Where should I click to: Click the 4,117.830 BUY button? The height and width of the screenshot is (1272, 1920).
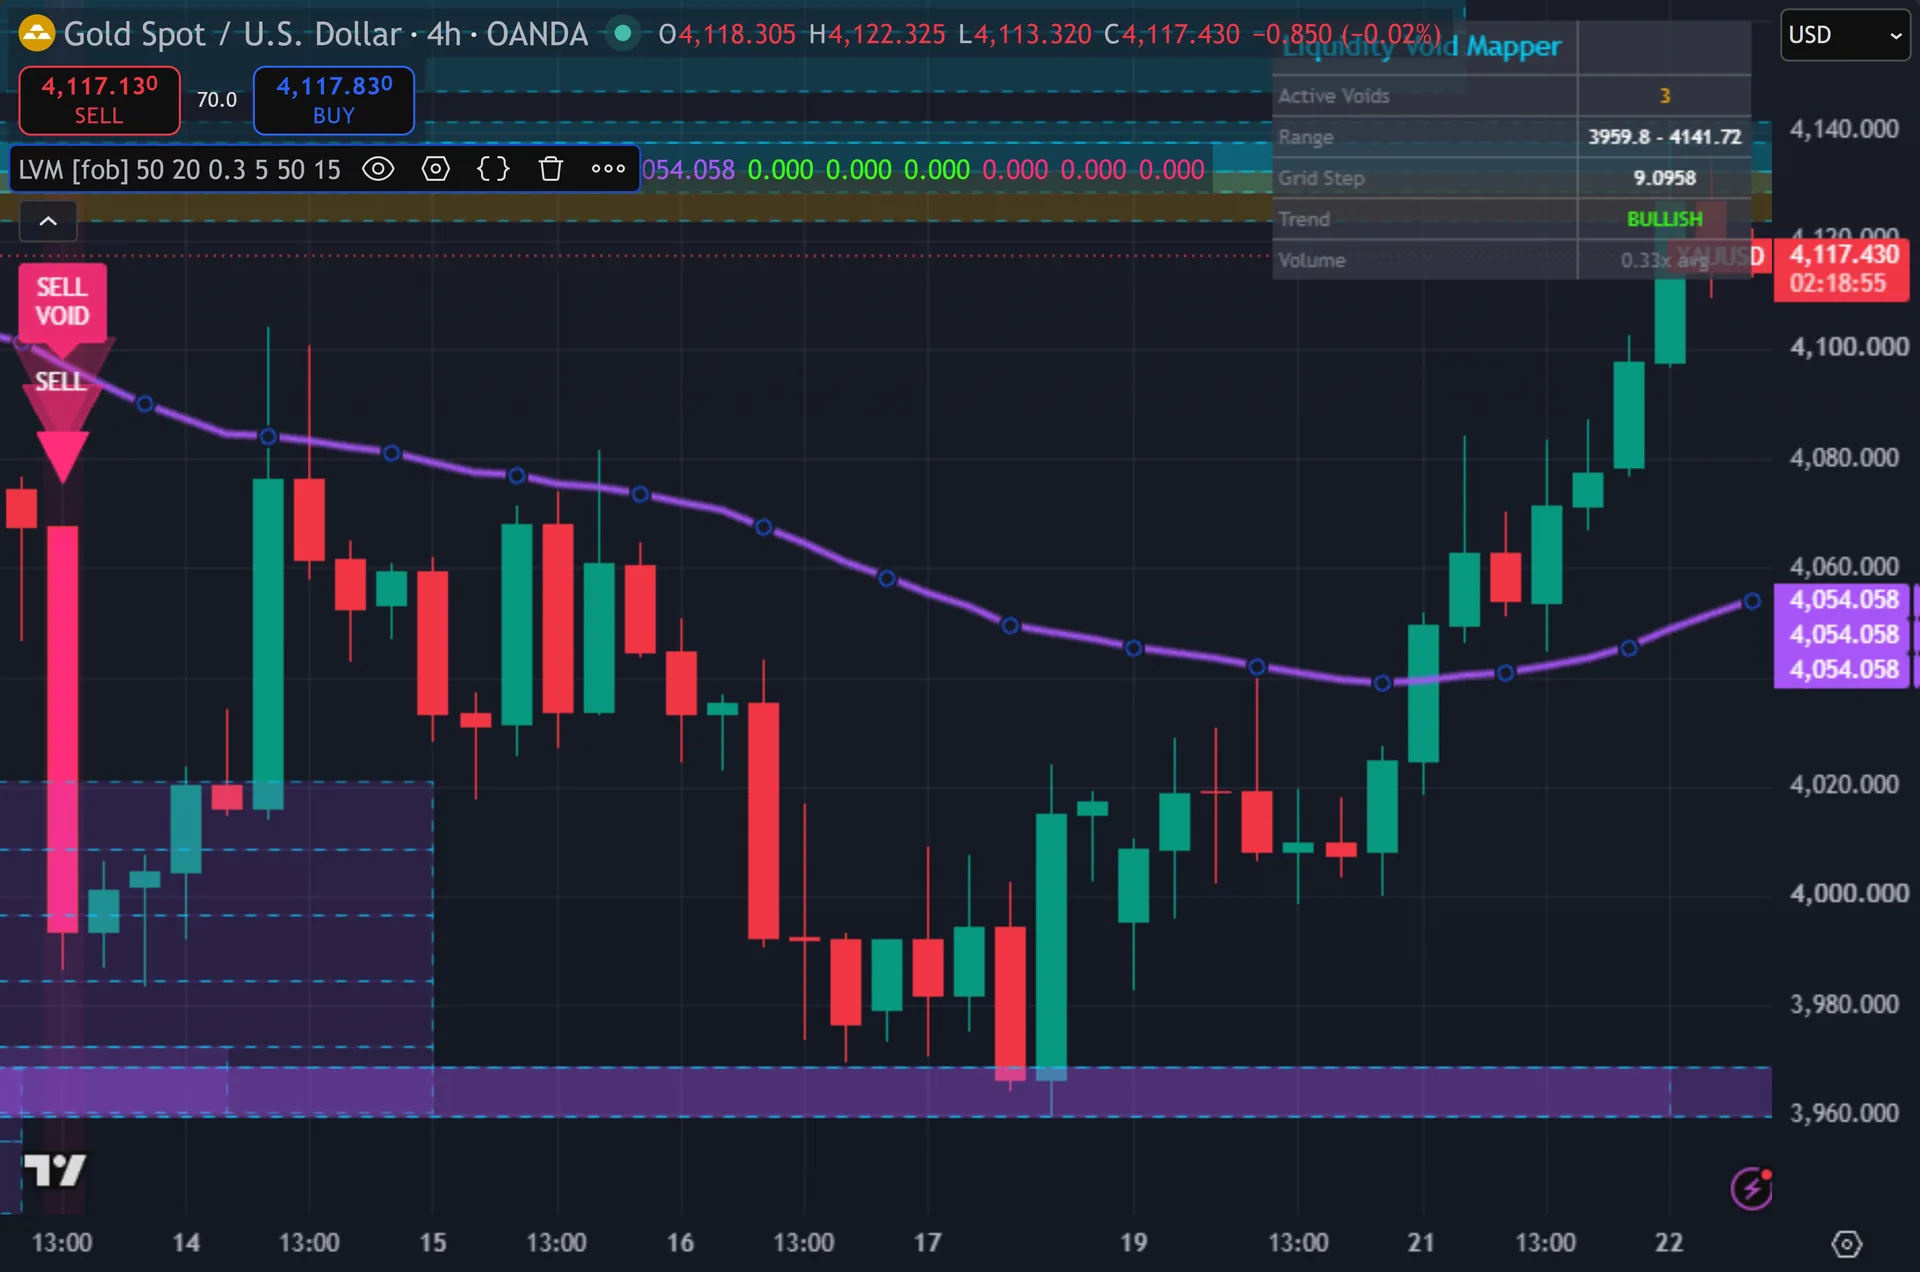point(334,100)
